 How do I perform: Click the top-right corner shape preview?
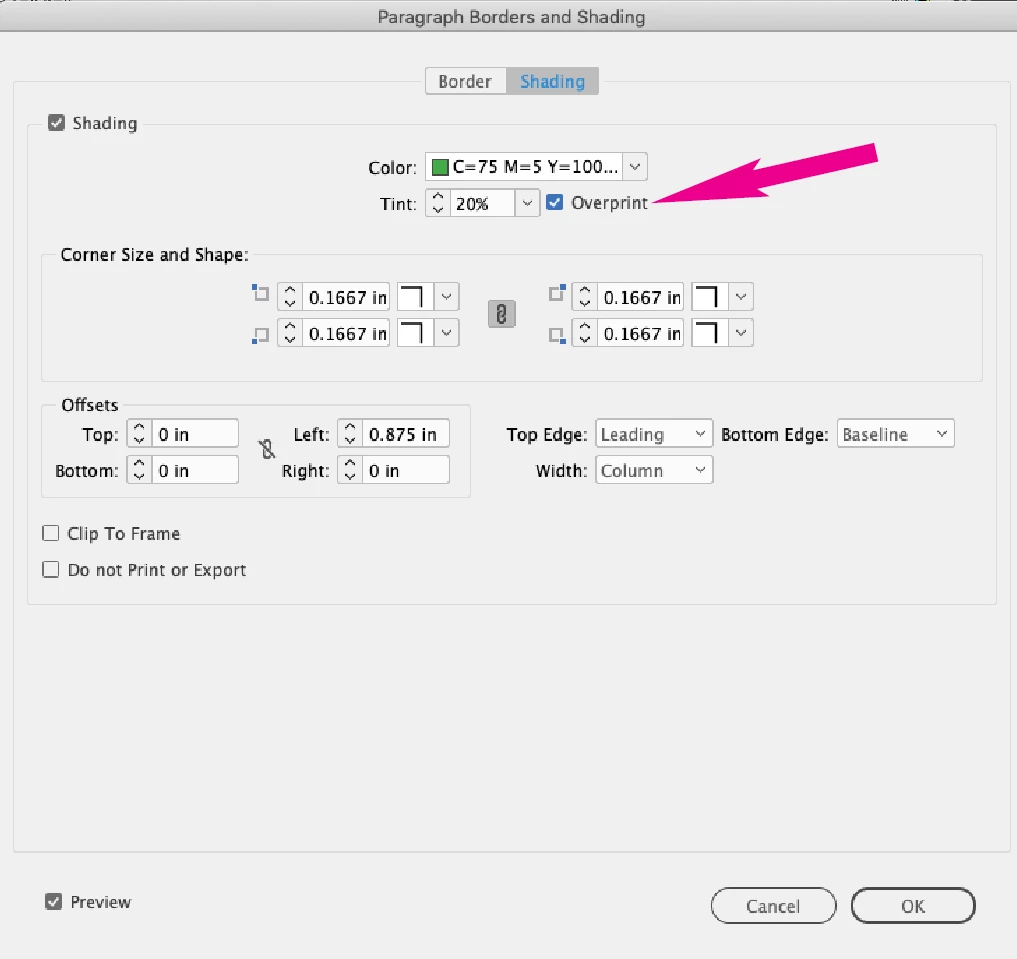click(x=710, y=297)
